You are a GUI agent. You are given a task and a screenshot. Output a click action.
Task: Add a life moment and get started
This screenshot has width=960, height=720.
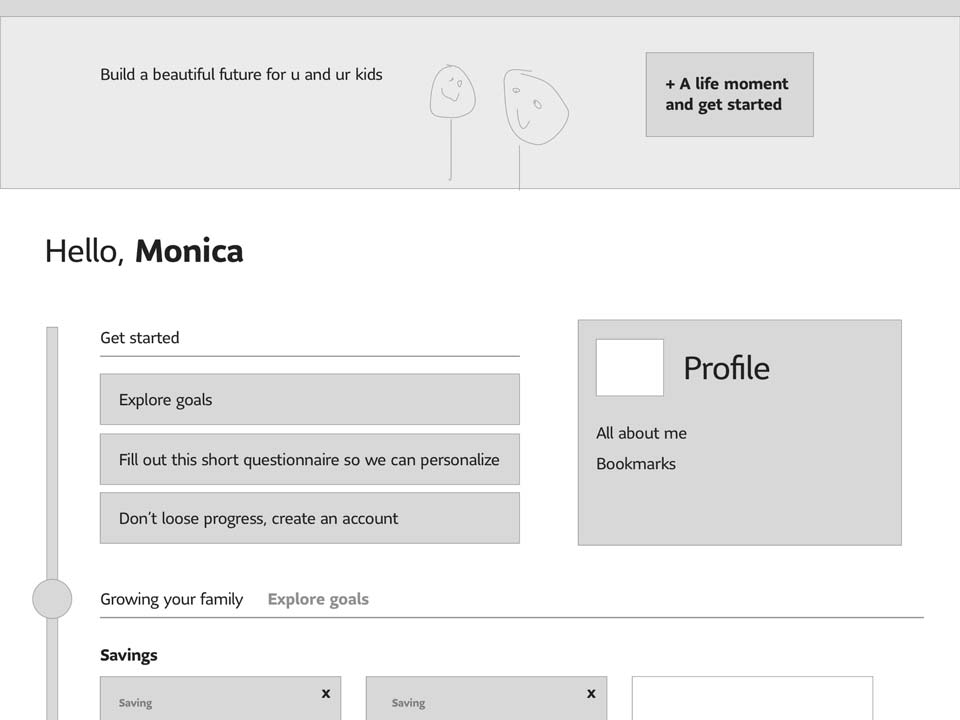[729, 94]
